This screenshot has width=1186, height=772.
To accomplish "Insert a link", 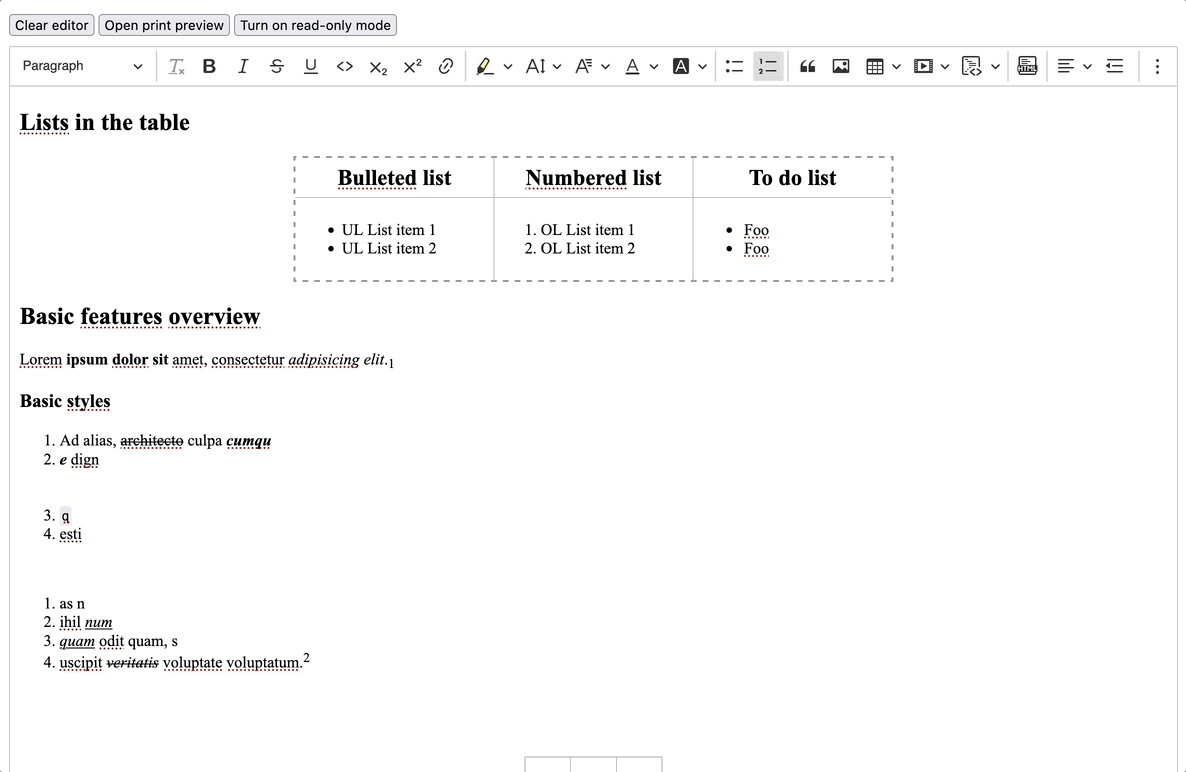I will pos(447,66).
